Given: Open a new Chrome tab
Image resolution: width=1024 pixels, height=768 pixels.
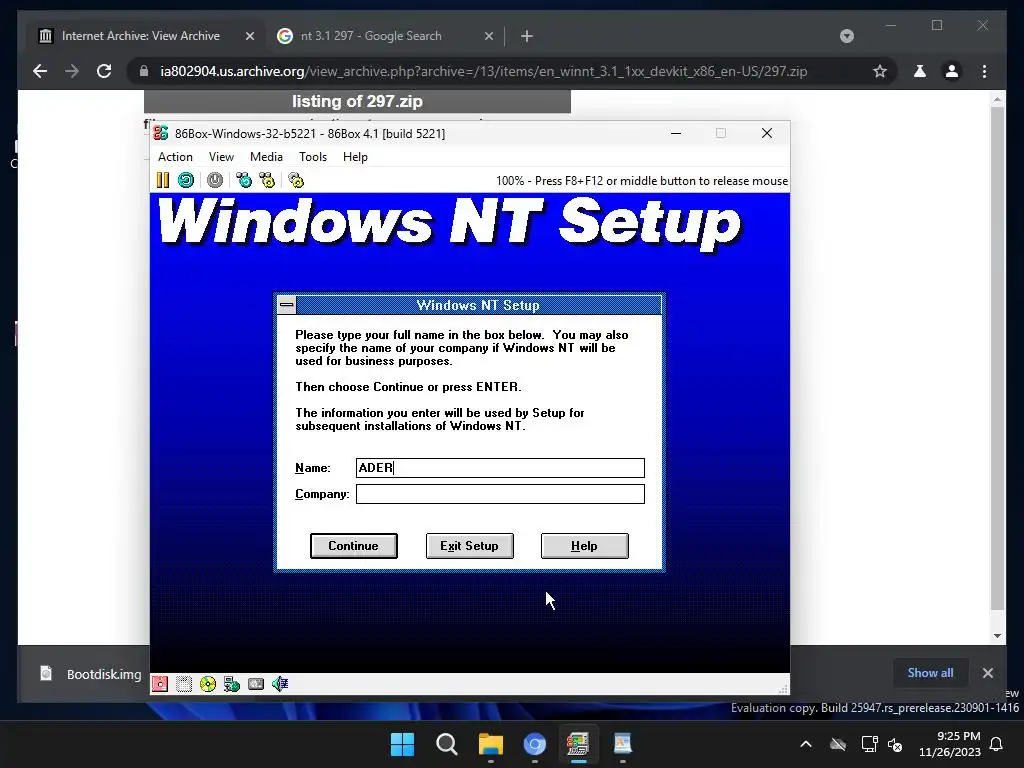Looking at the screenshot, I should [527, 36].
